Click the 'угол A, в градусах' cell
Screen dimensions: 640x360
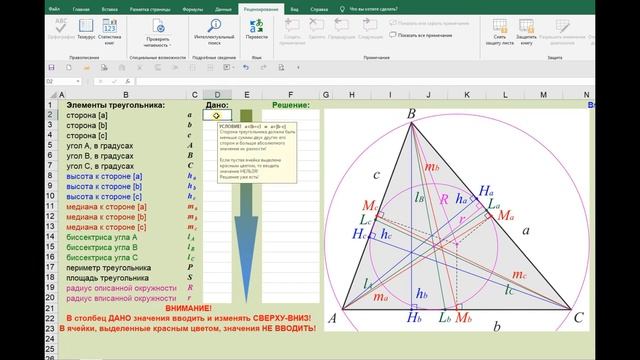(x=100, y=146)
